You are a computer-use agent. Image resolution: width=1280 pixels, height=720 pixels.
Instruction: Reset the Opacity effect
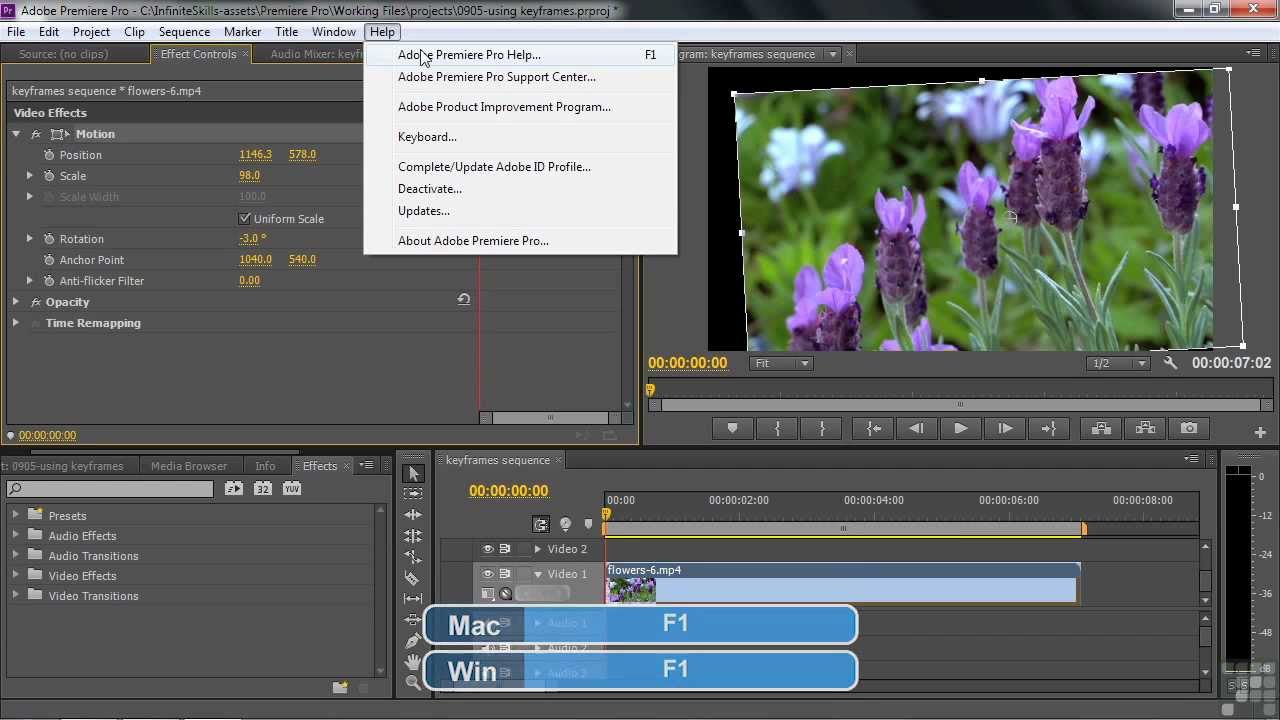(464, 299)
